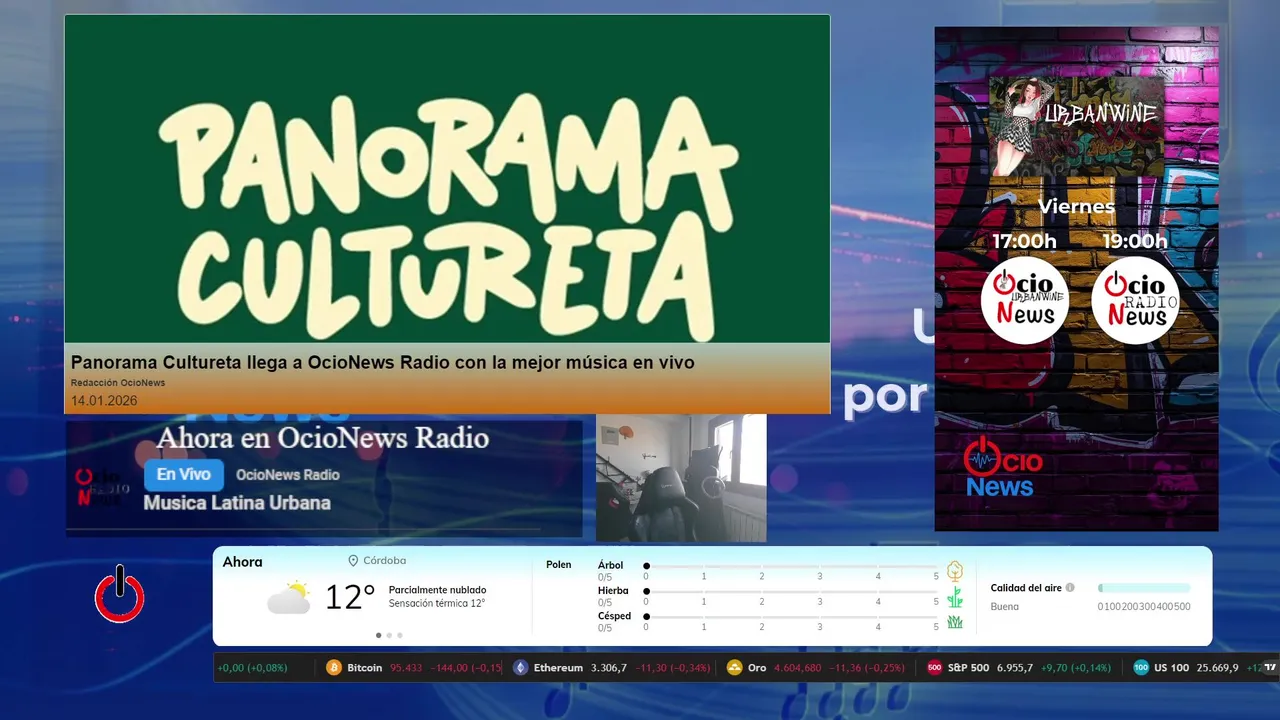Click the UrbanWine poster image
The height and width of the screenshot is (720, 1280).
pyautogui.click(x=1076, y=127)
